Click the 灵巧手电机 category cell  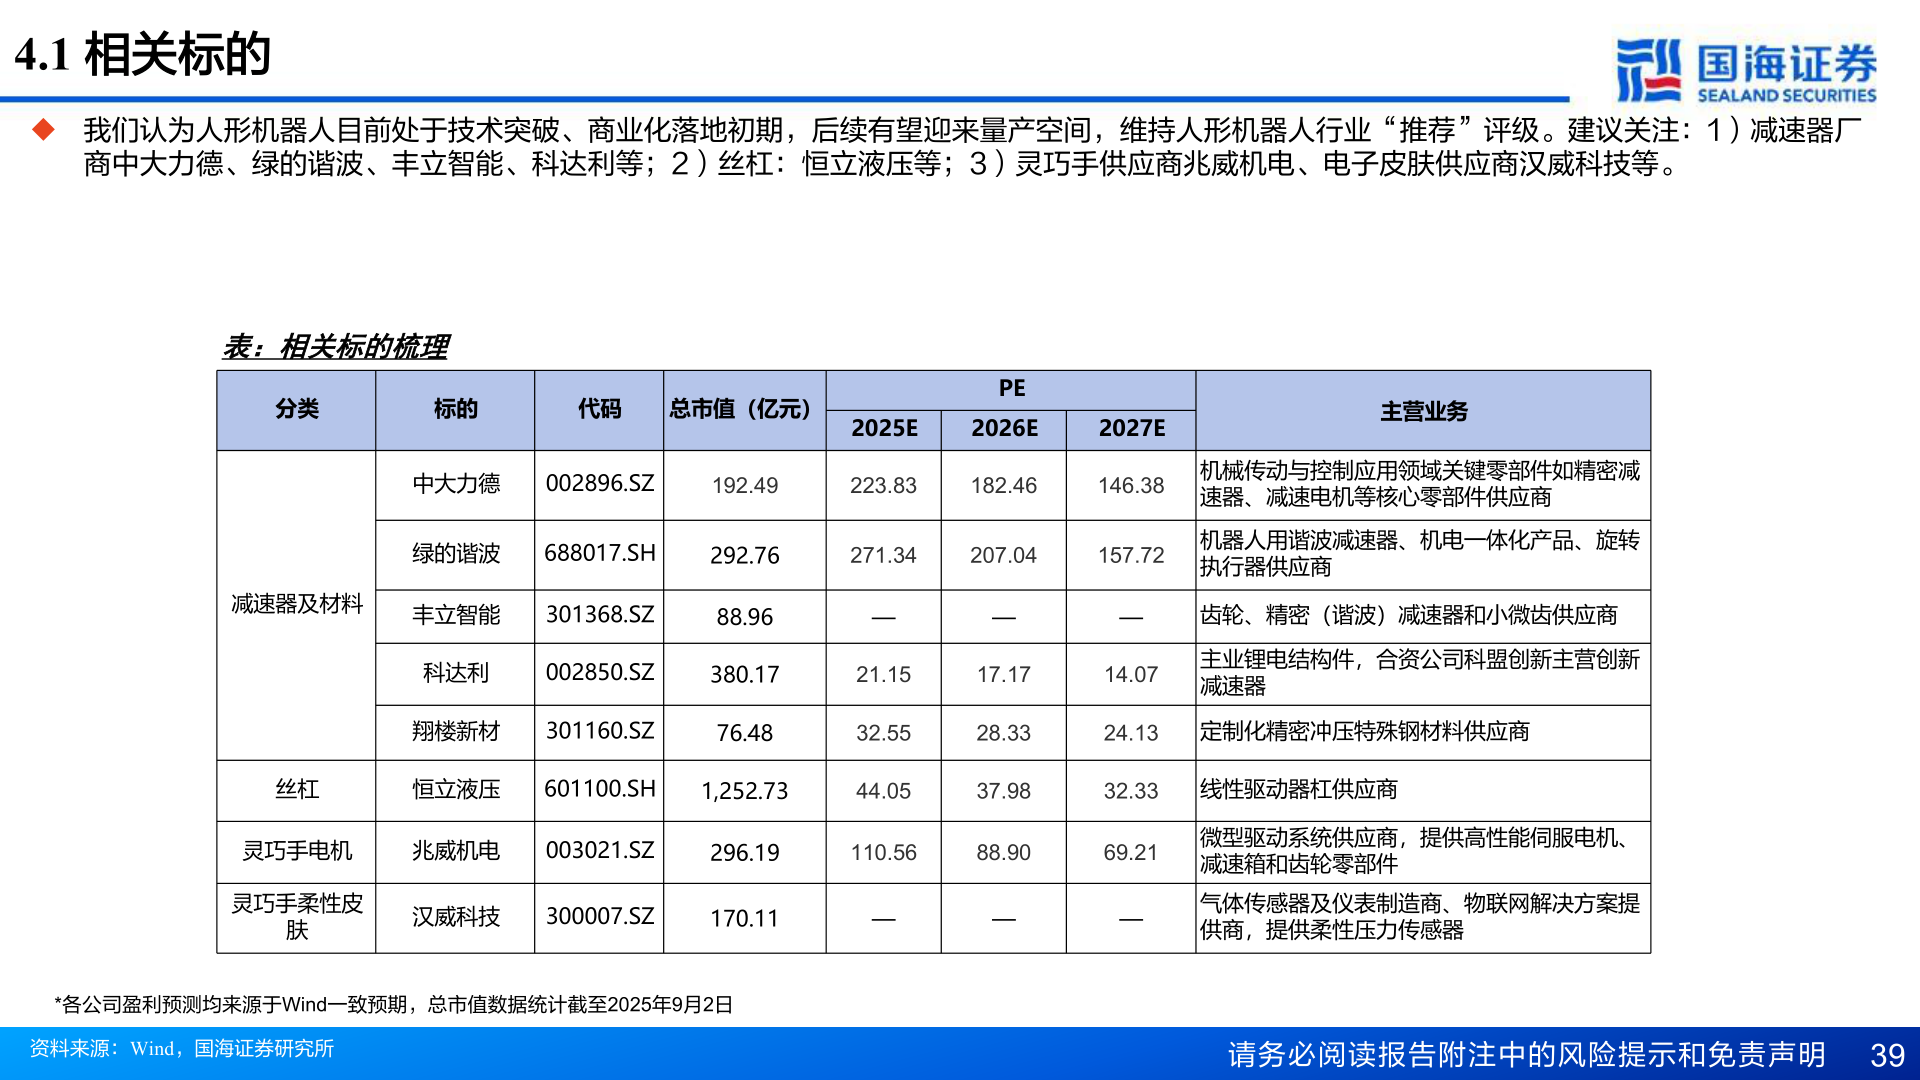point(297,851)
